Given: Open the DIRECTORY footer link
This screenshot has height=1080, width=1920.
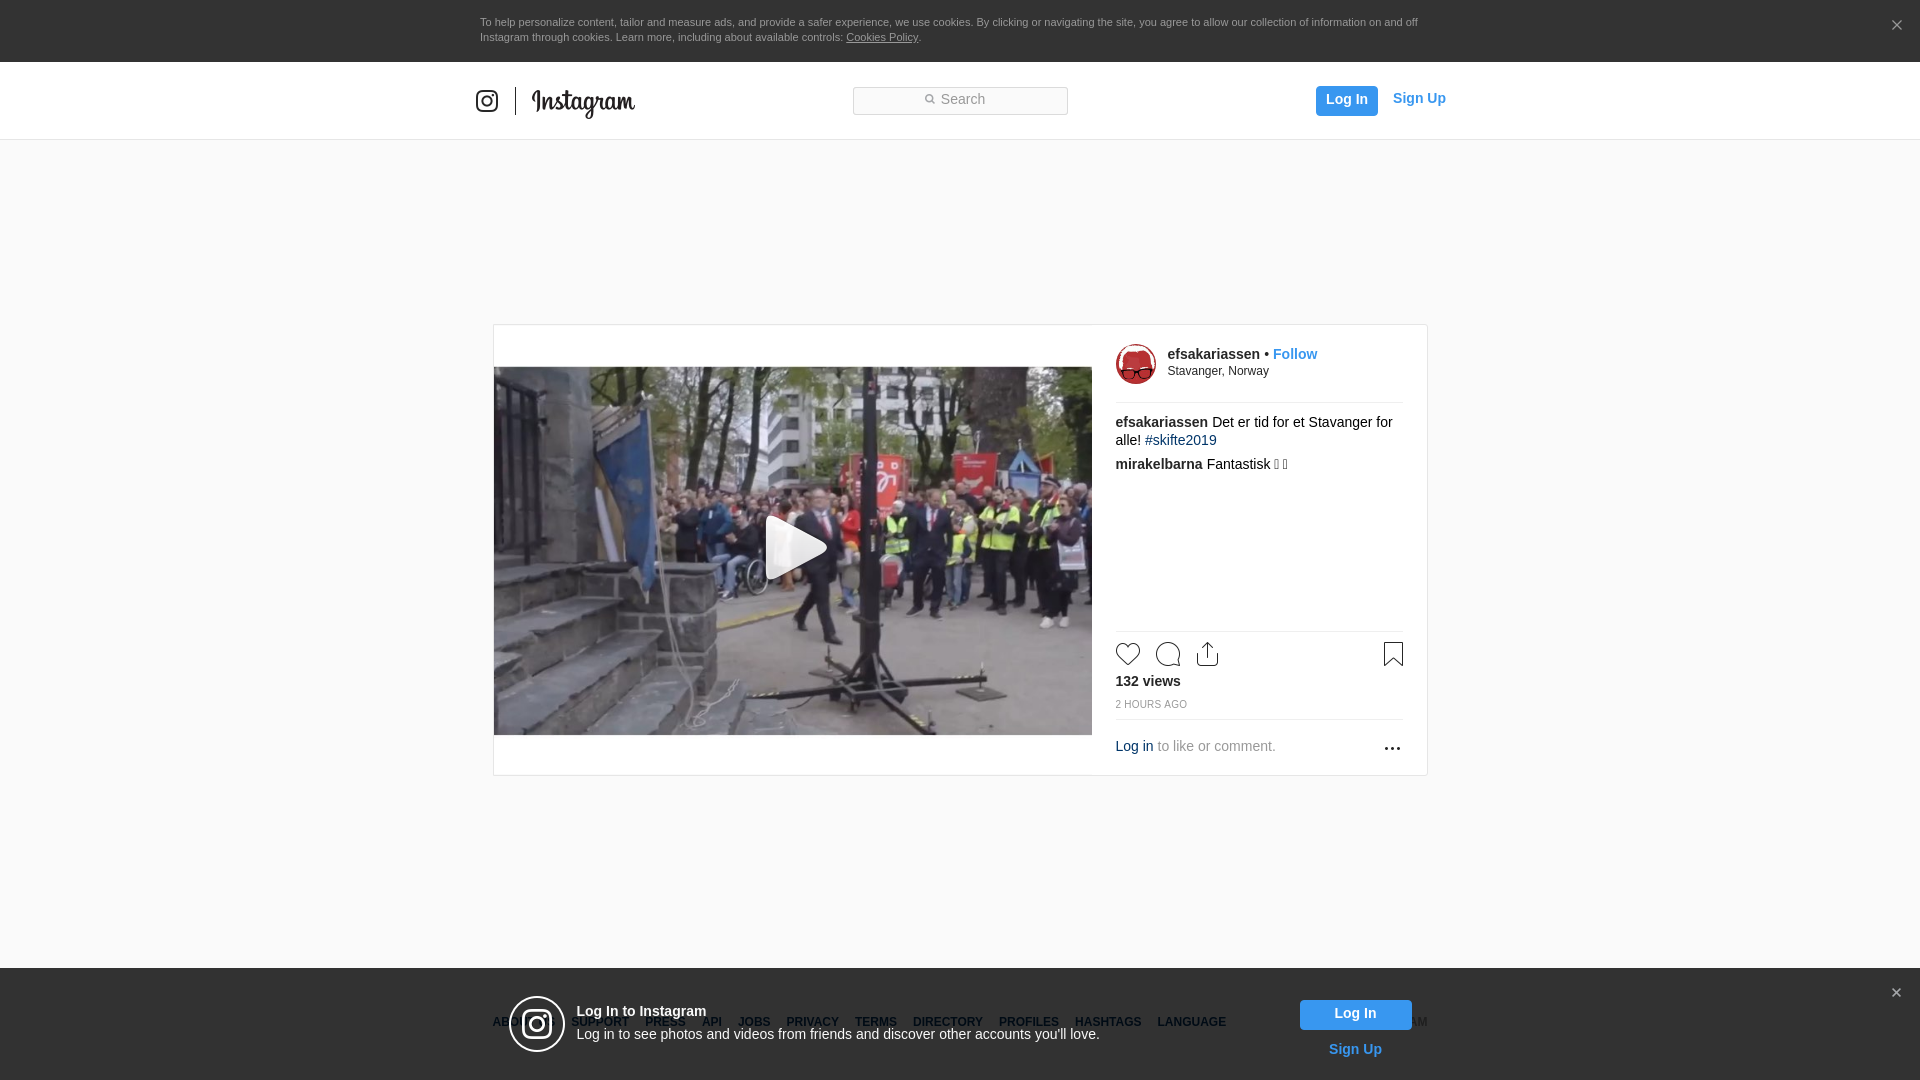Looking at the screenshot, I should coord(947,1022).
